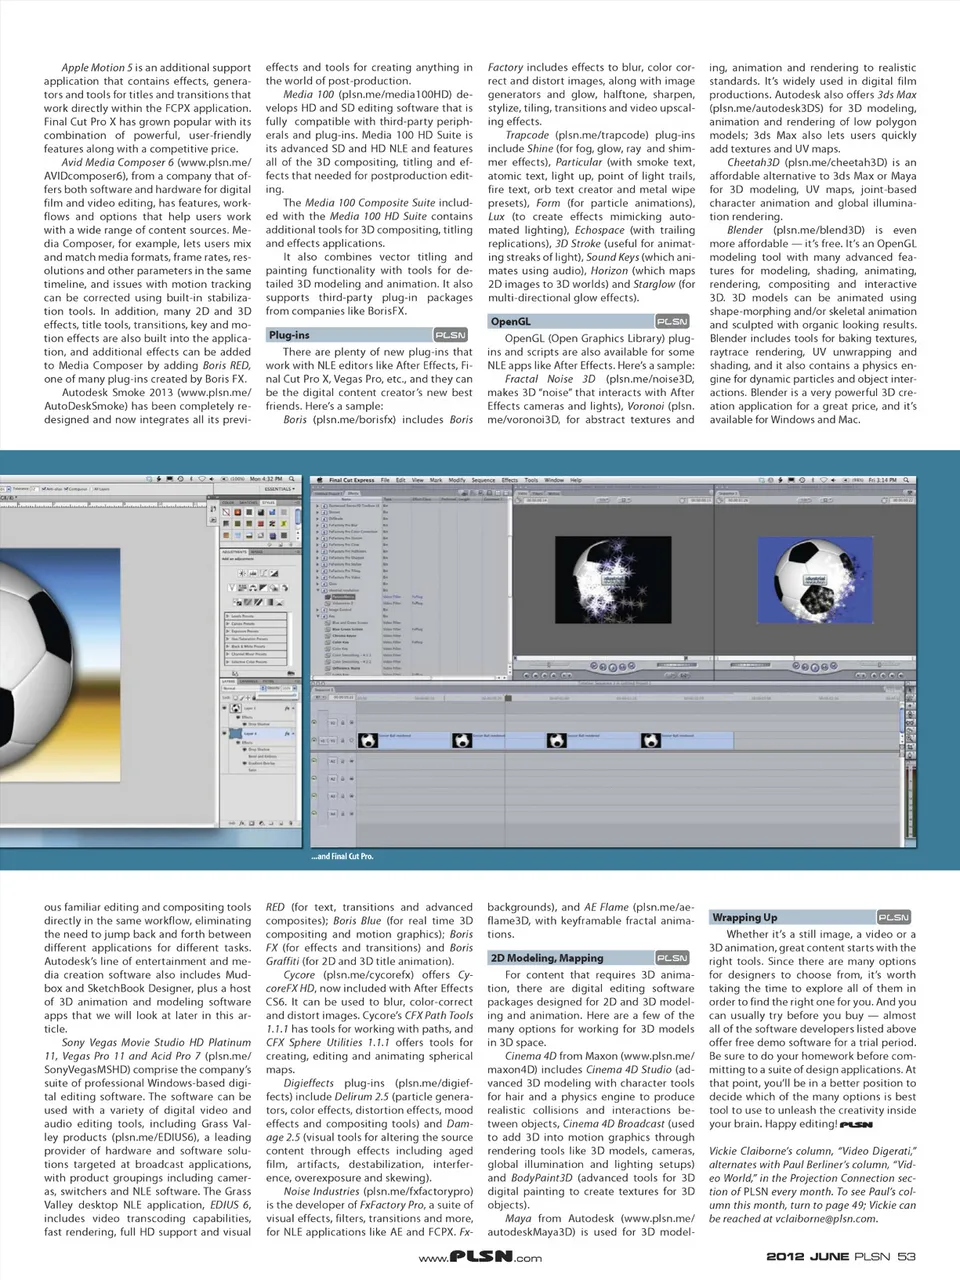Select the first Soccer Ball clip thumbnail in the timeline
This screenshot has width=960, height=1280.
point(367,740)
